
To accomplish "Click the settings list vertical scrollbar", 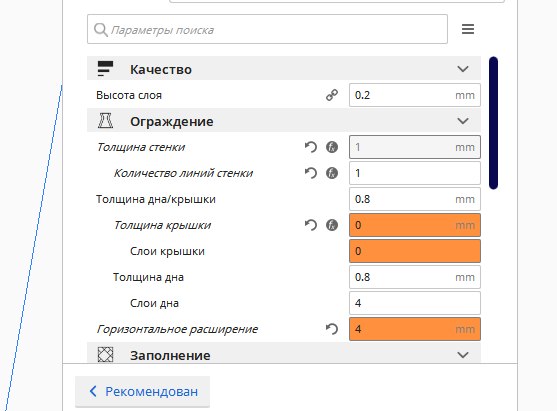I will coord(493,123).
